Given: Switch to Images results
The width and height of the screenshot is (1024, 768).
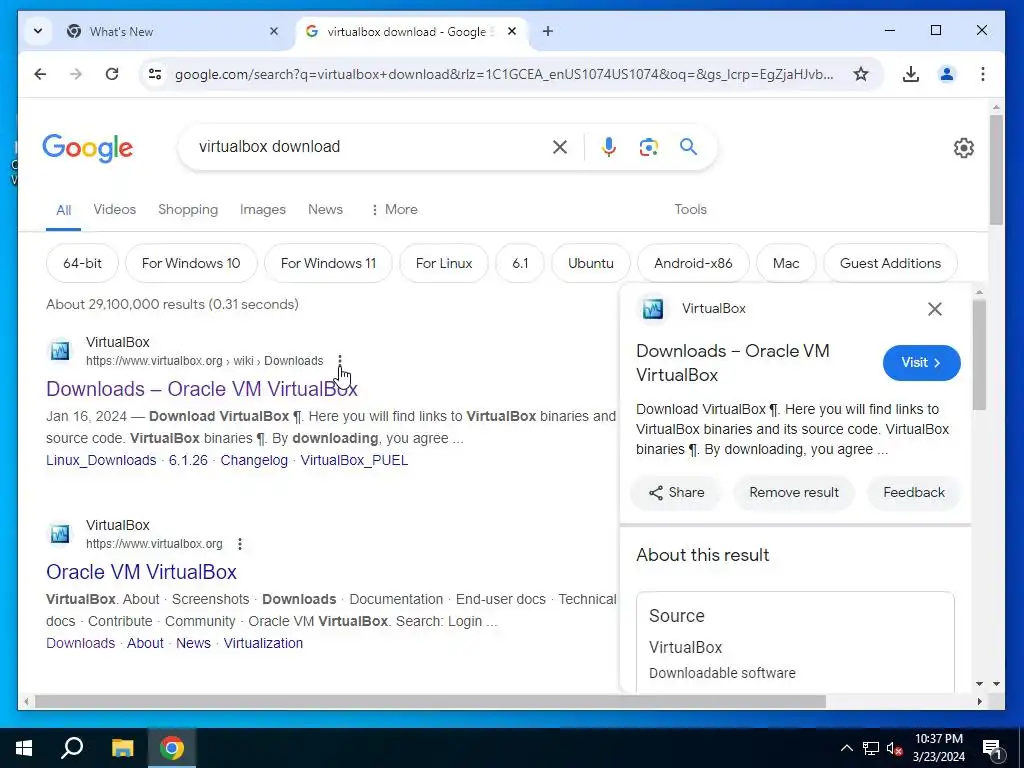Looking at the screenshot, I should 263,210.
